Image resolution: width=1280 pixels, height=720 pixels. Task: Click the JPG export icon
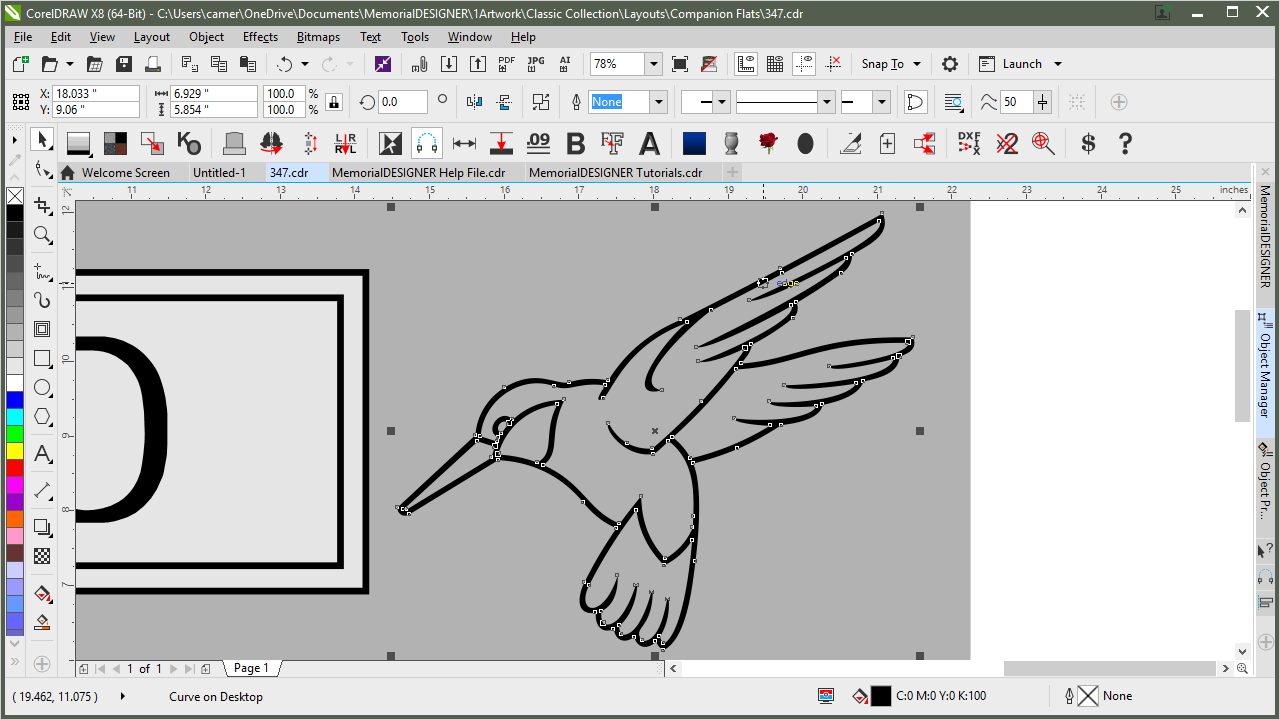536,64
